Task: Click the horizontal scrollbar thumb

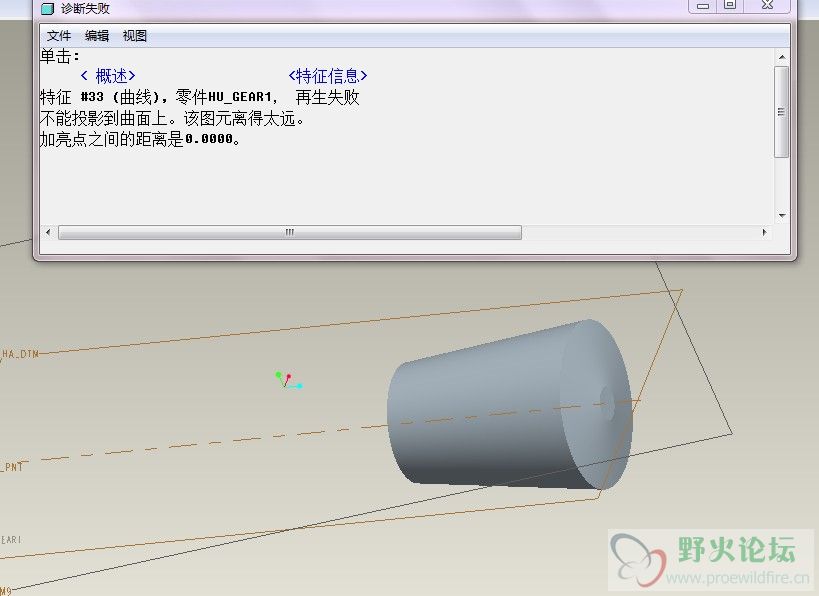Action: (x=290, y=232)
